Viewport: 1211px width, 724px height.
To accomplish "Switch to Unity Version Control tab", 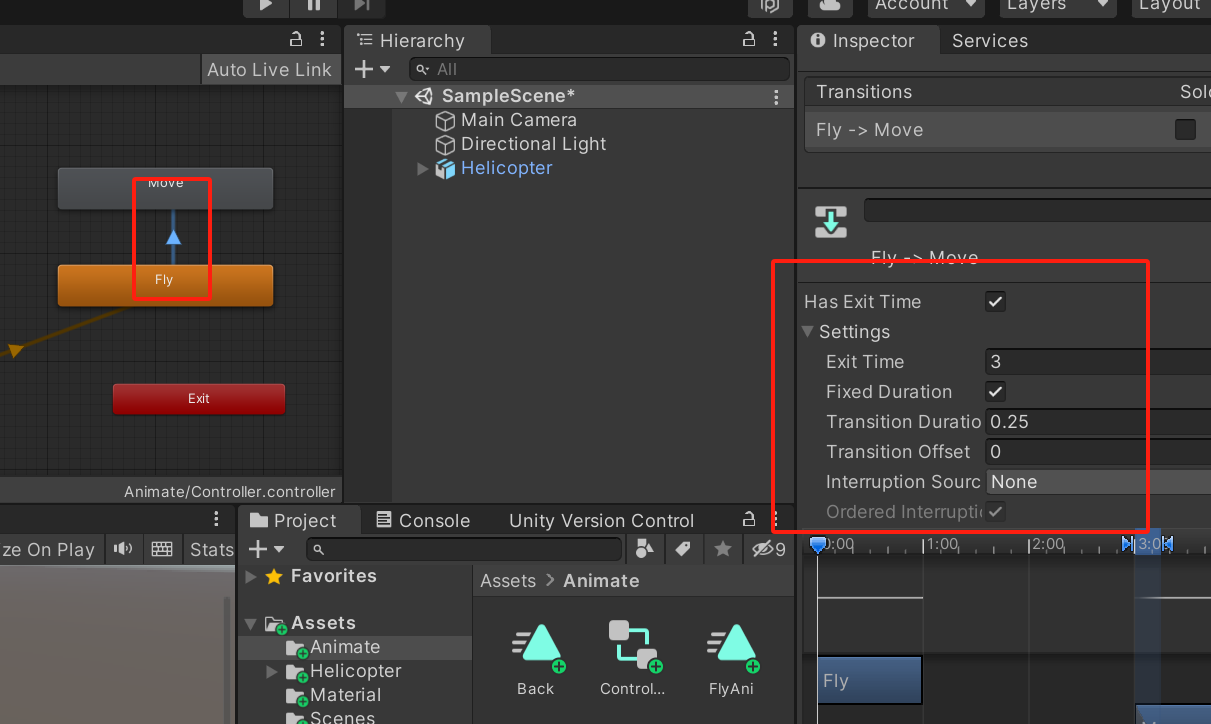I will tap(601, 521).
